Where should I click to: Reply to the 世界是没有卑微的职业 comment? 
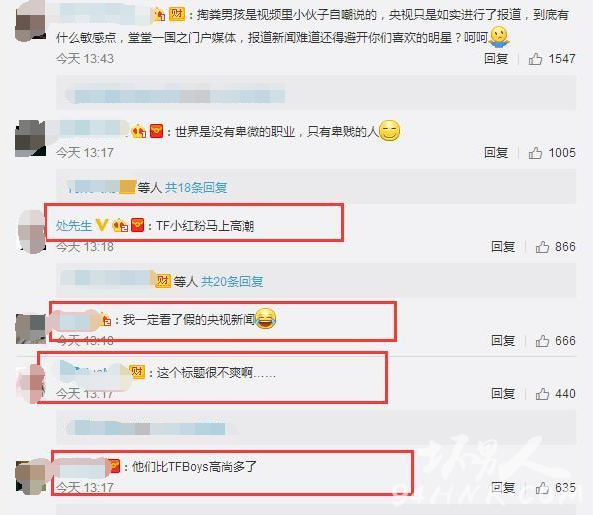496,153
